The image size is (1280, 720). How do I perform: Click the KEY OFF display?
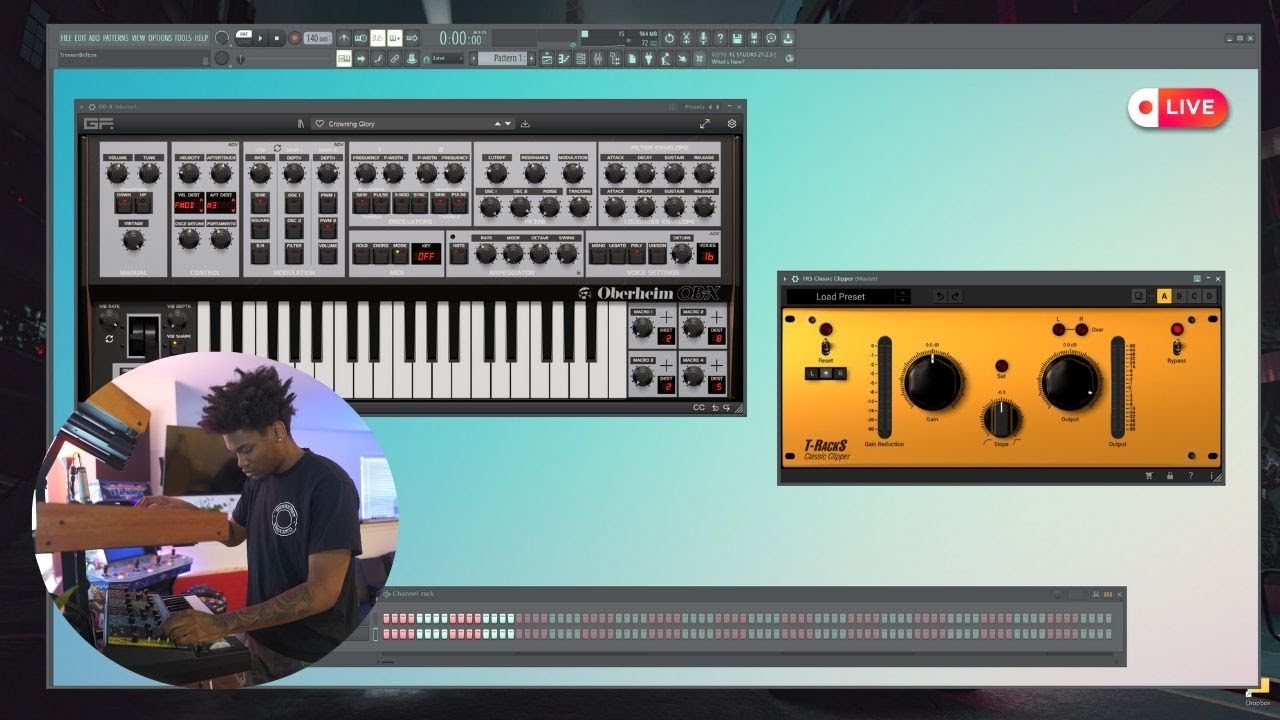click(x=426, y=253)
